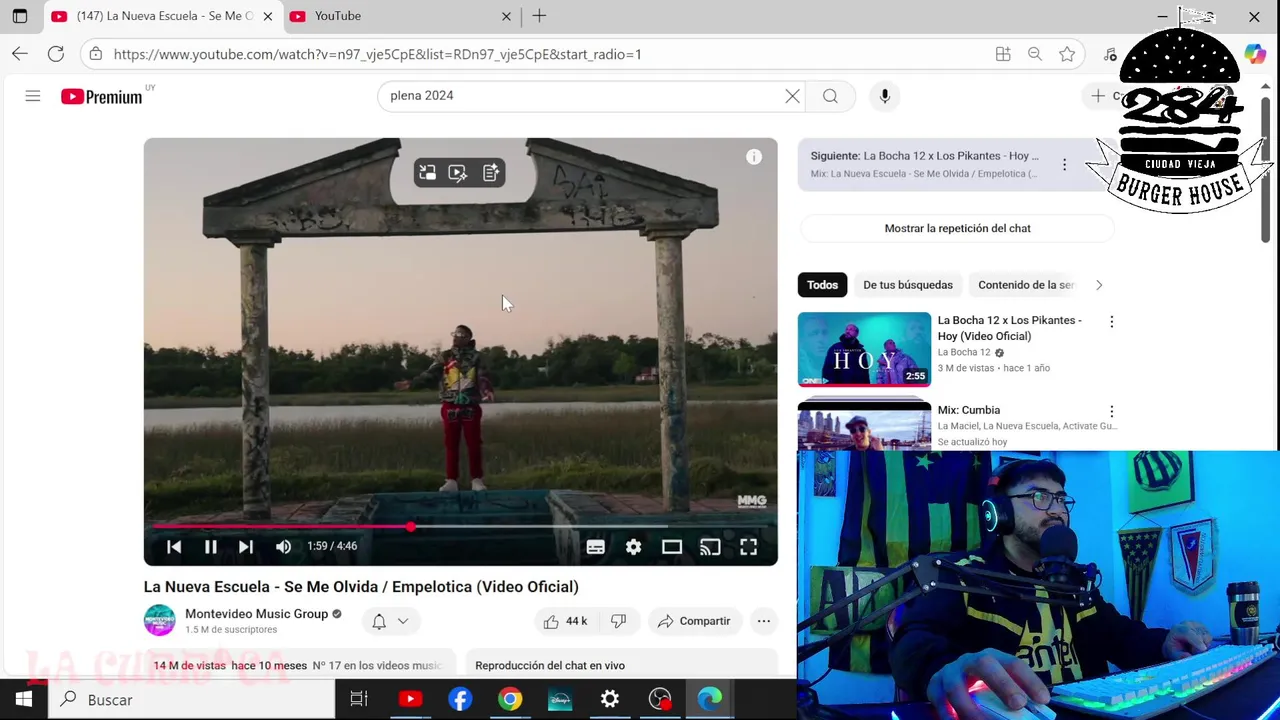Cast the video to a TV
The width and height of the screenshot is (1280, 720).
click(x=710, y=547)
